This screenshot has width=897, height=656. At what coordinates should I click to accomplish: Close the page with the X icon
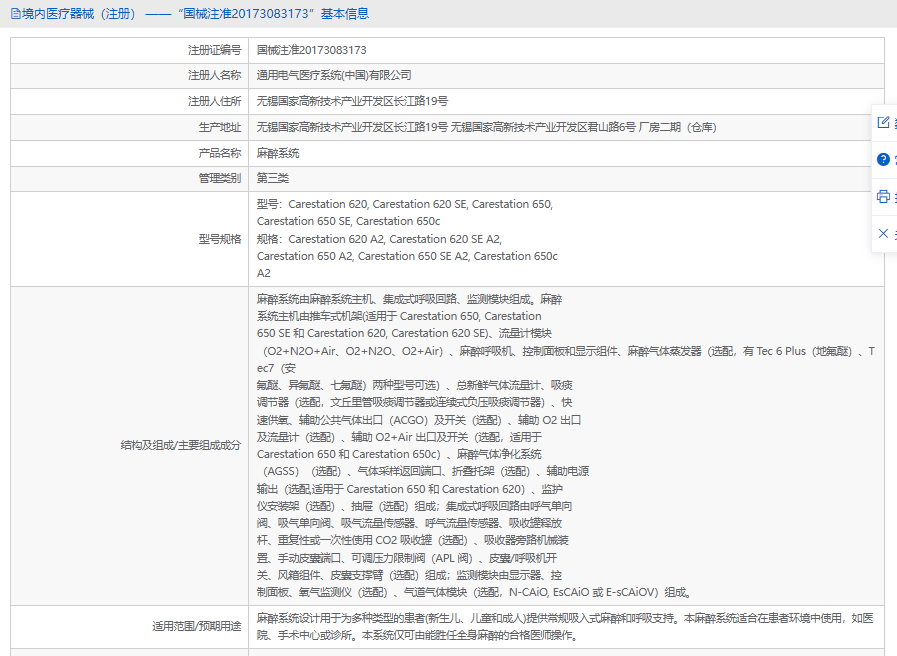pyautogui.click(x=883, y=233)
